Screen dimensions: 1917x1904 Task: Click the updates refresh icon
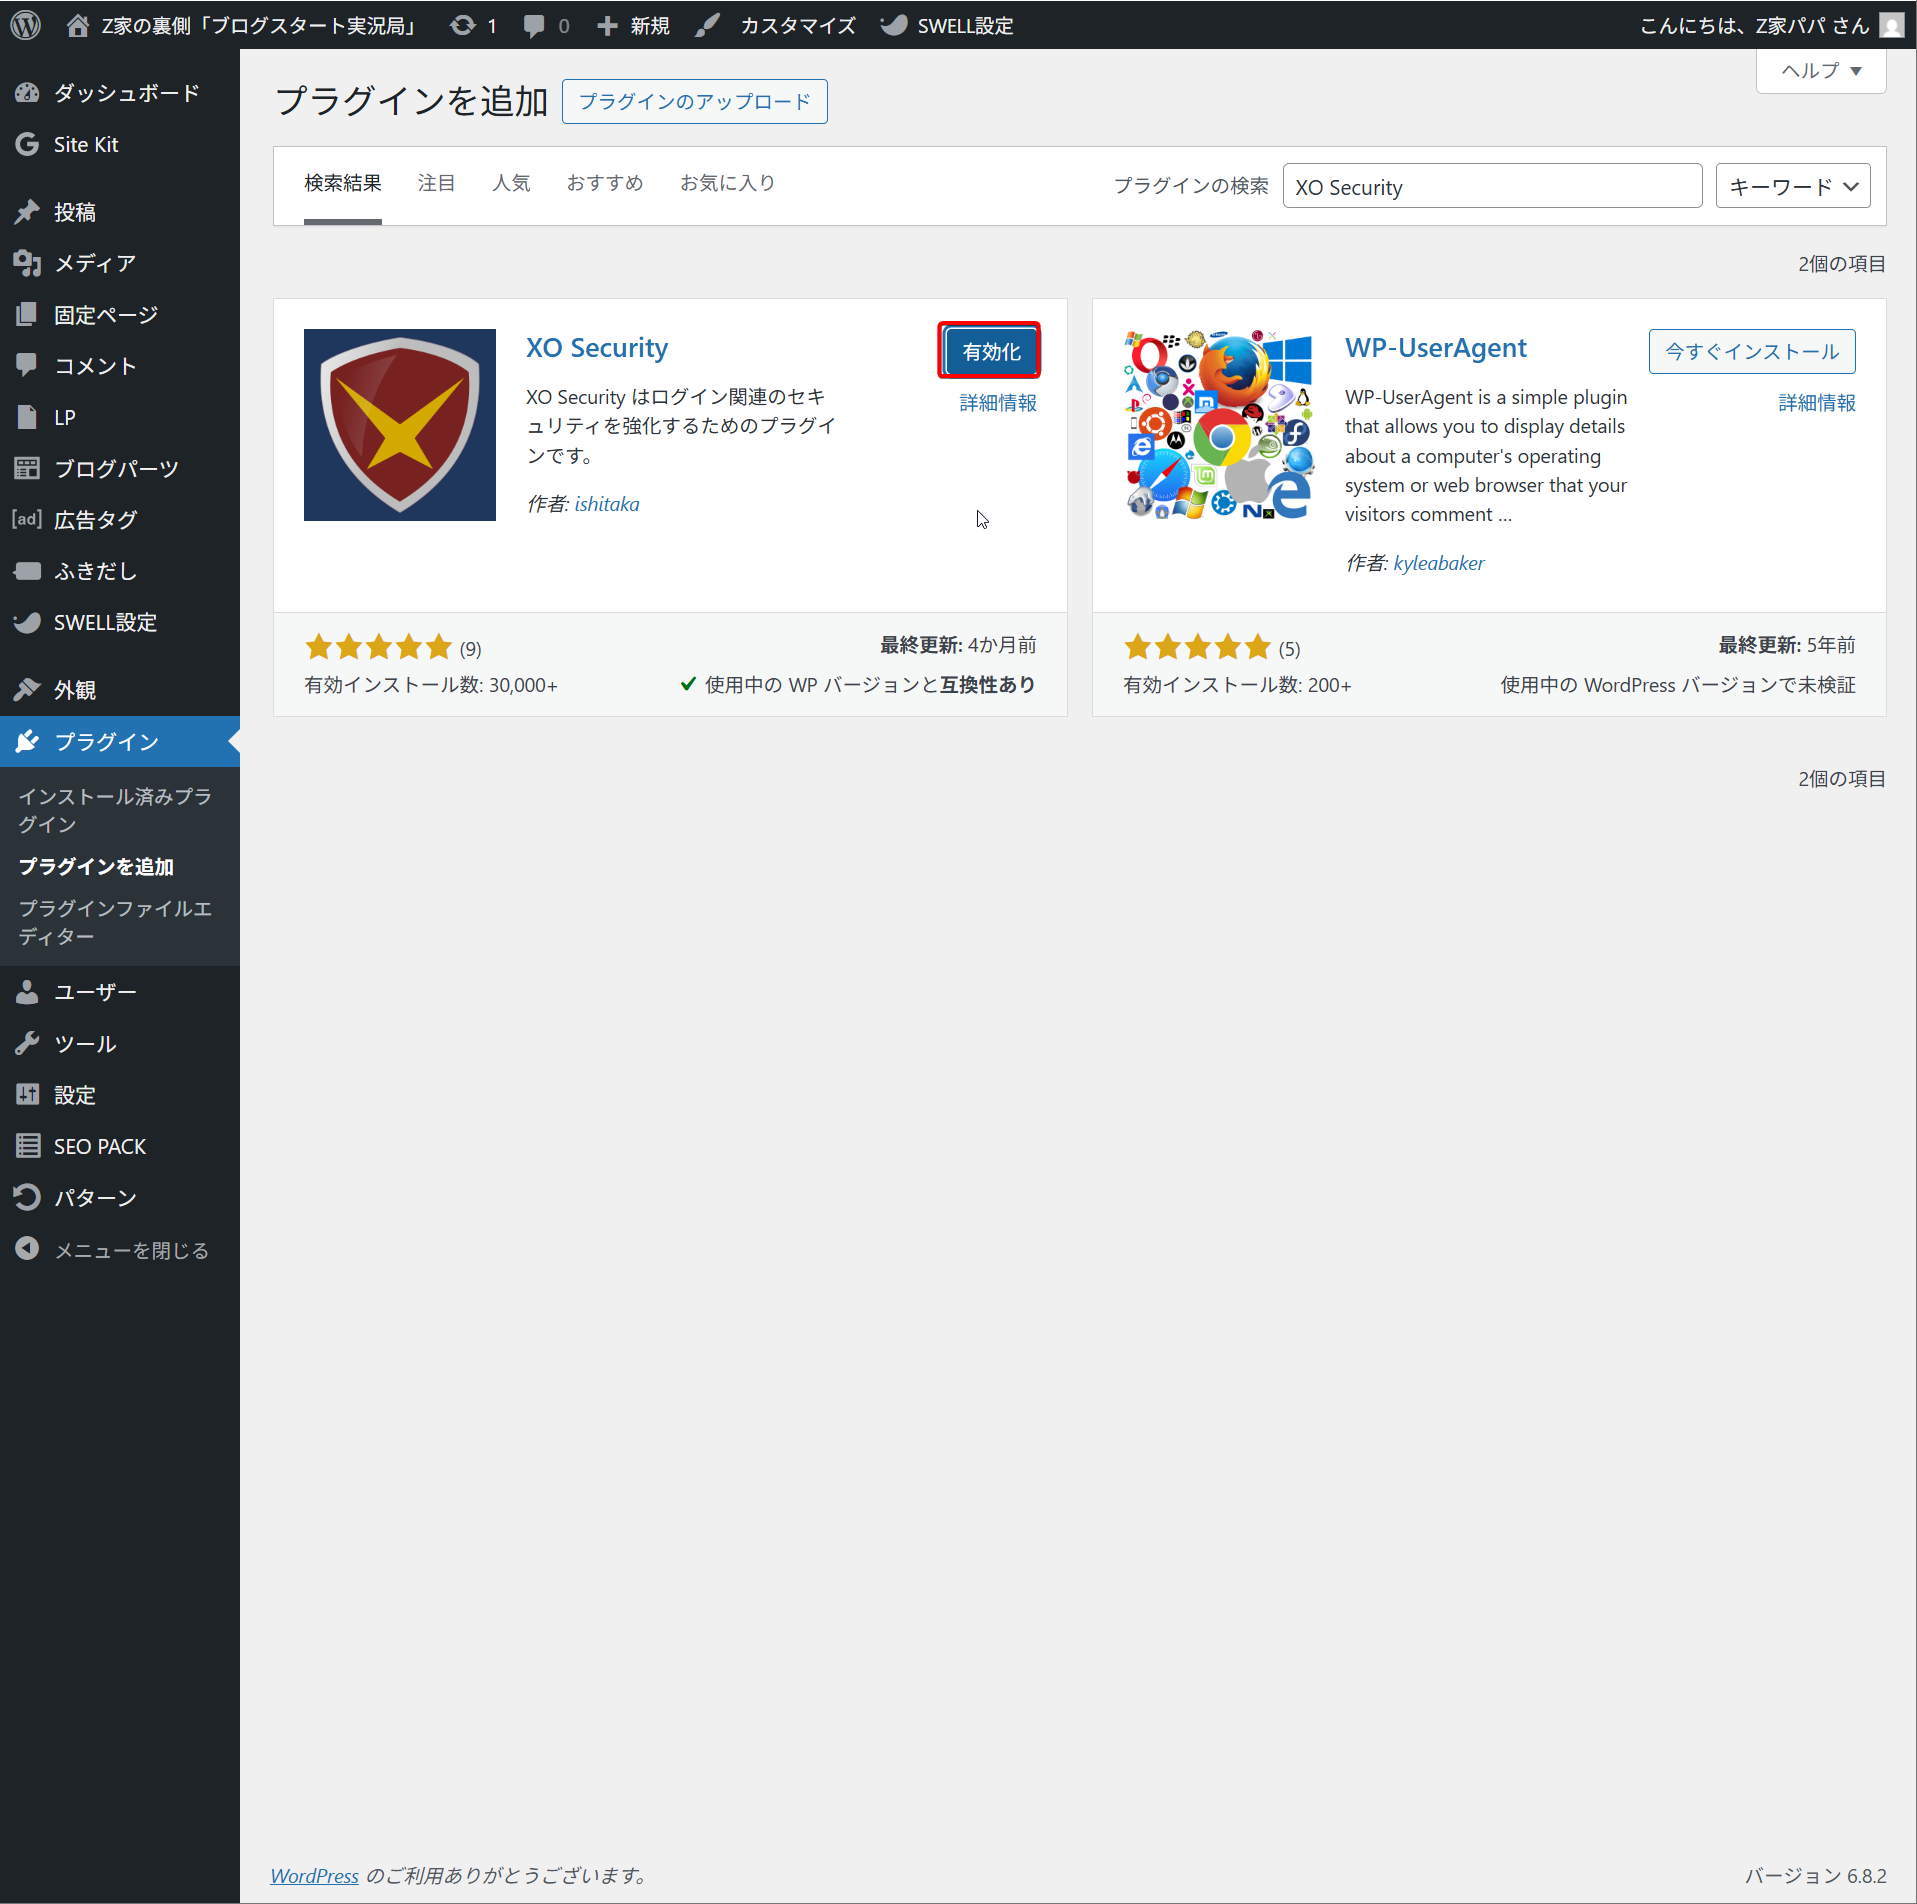pos(462,25)
